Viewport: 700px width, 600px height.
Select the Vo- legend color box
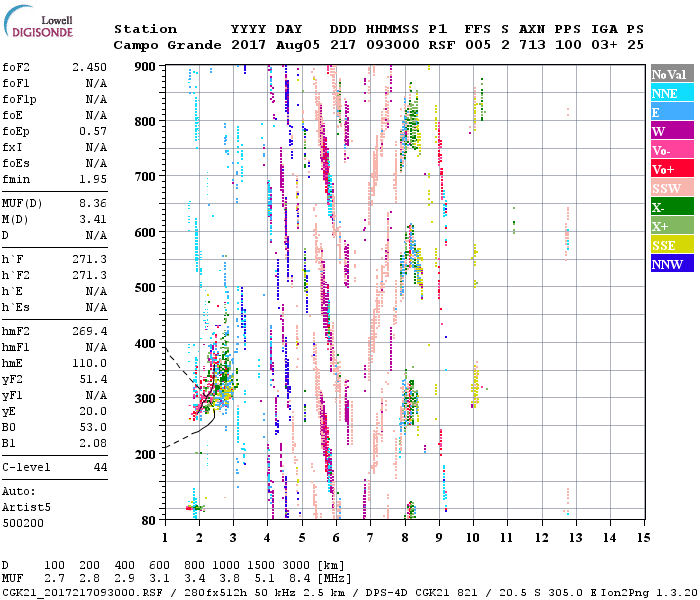click(671, 151)
